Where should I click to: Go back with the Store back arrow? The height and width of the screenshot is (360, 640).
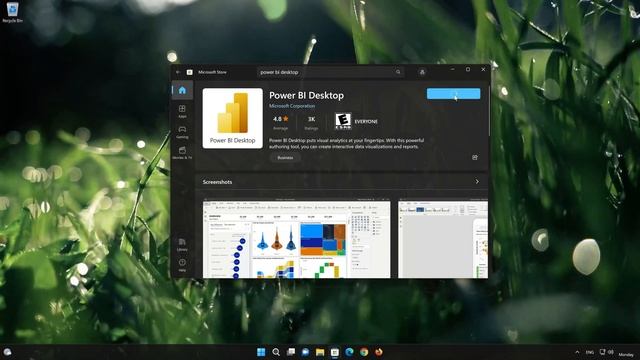(x=178, y=72)
